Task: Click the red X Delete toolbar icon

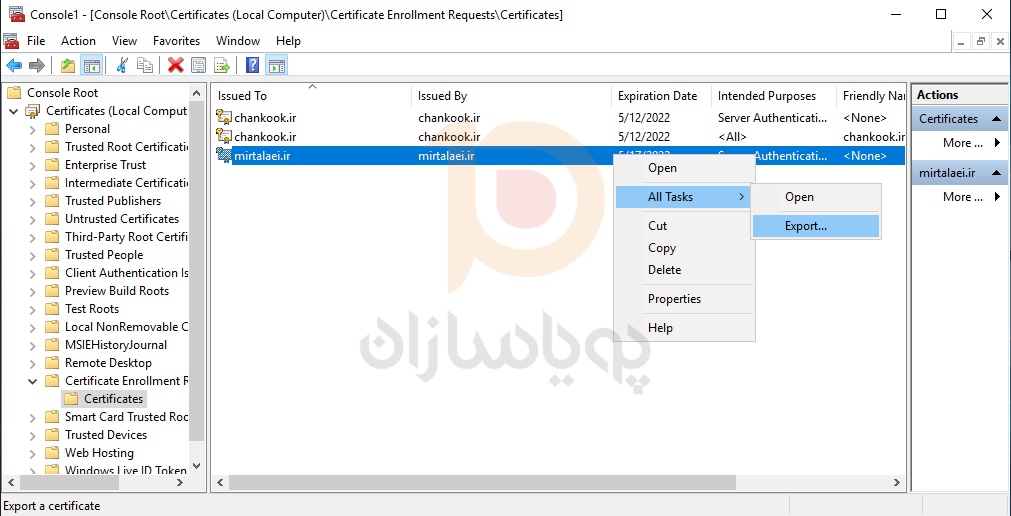Action: tap(175, 66)
